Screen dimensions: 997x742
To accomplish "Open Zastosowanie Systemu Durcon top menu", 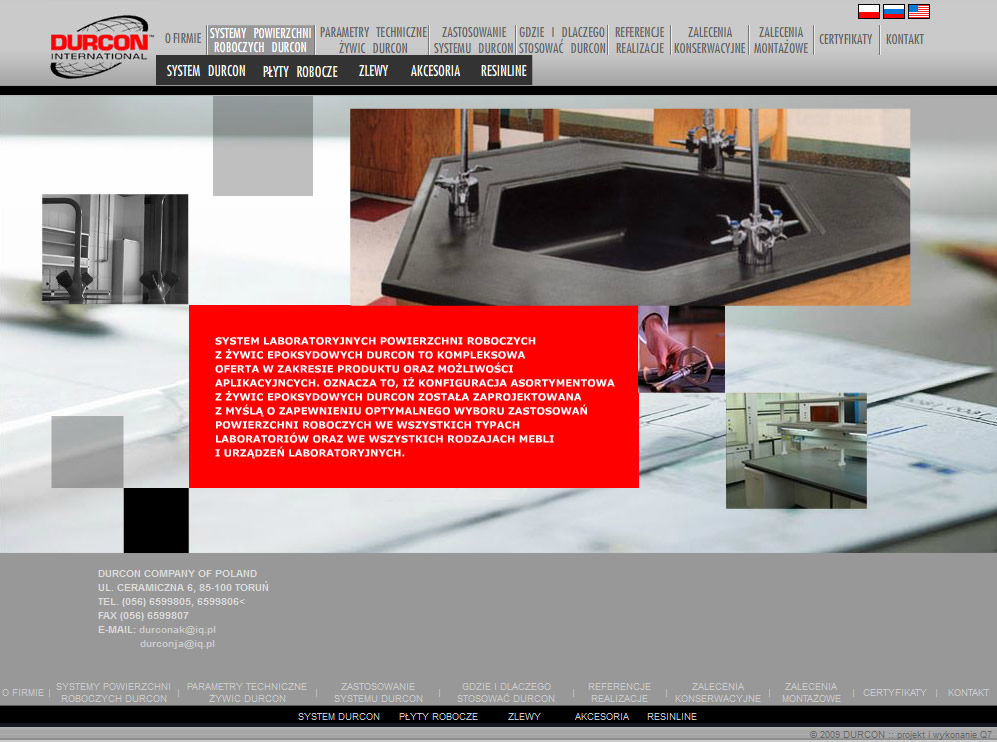I will click(474, 40).
